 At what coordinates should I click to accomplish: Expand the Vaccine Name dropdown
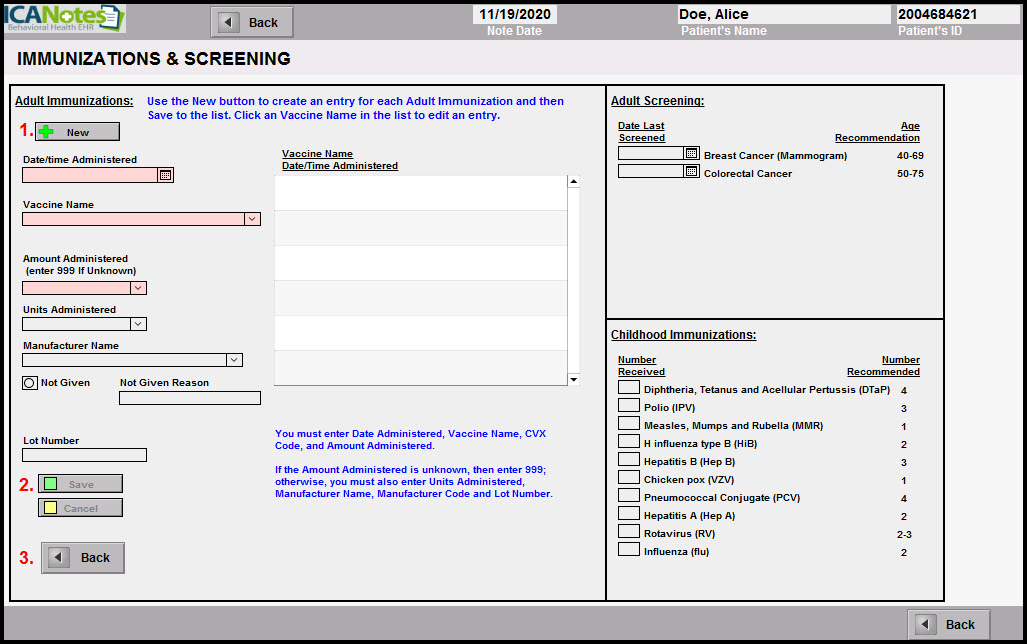pyautogui.click(x=252, y=219)
